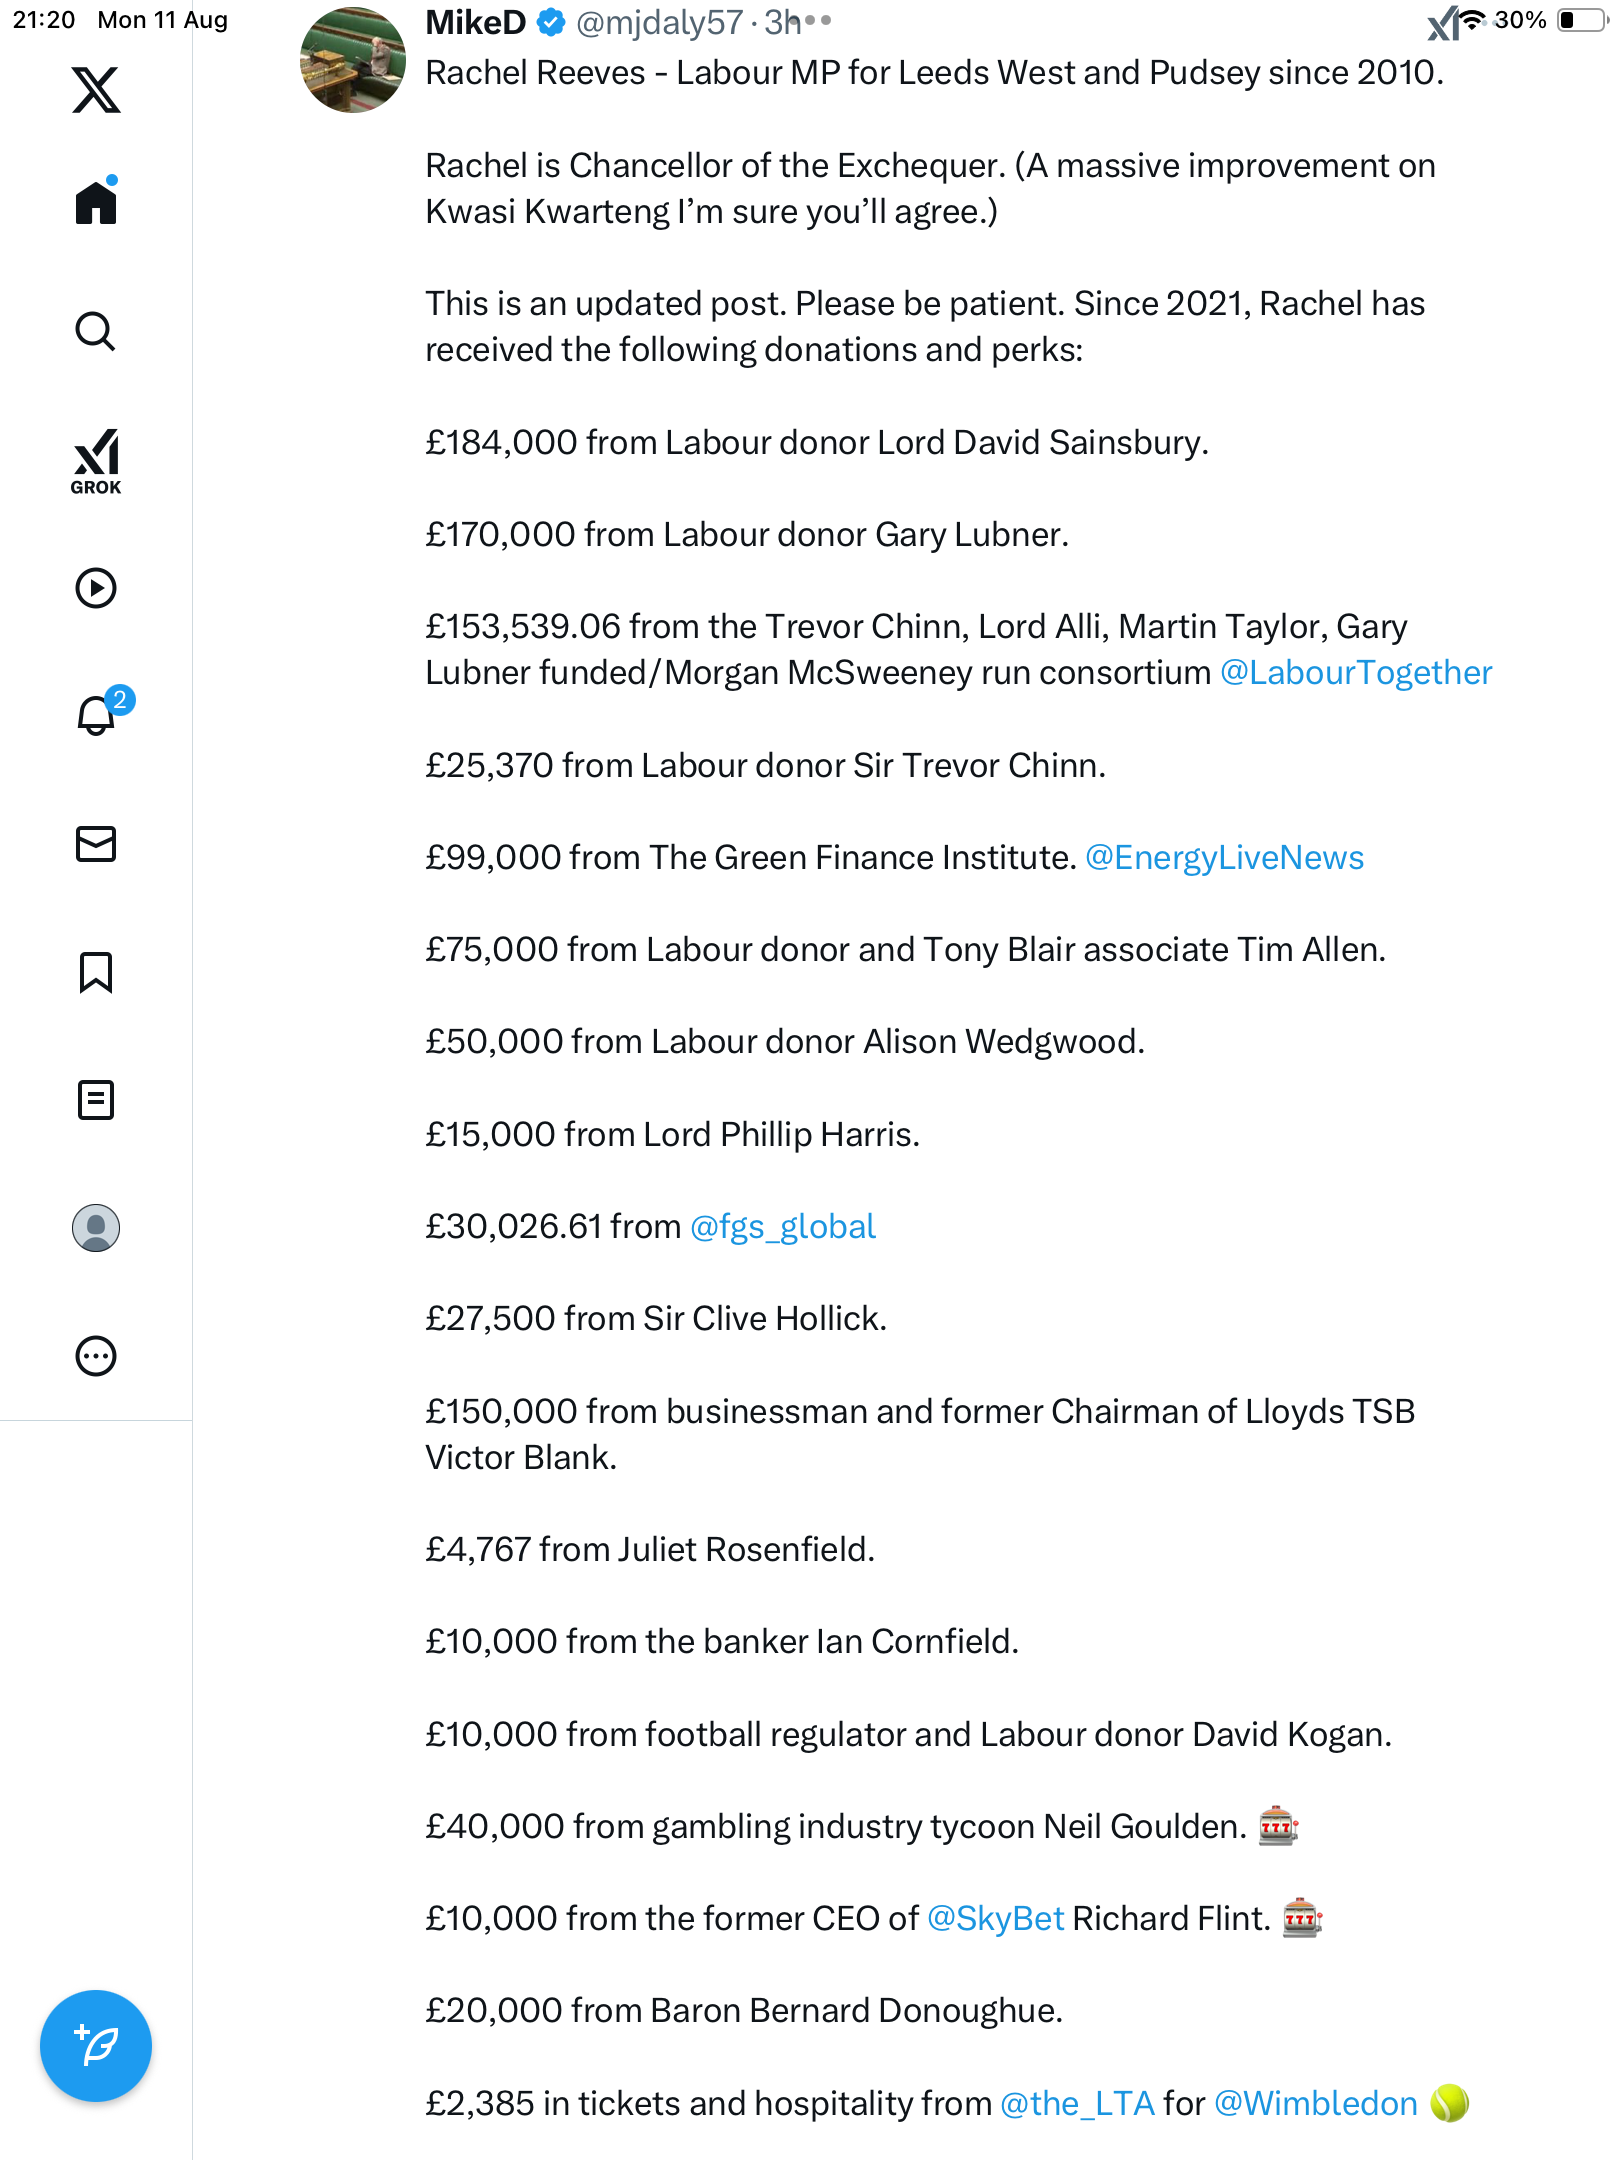Open profile avatar in sidebar
This screenshot has width=1620, height=2160.
pyautogui.click(x=96, y=1228)
